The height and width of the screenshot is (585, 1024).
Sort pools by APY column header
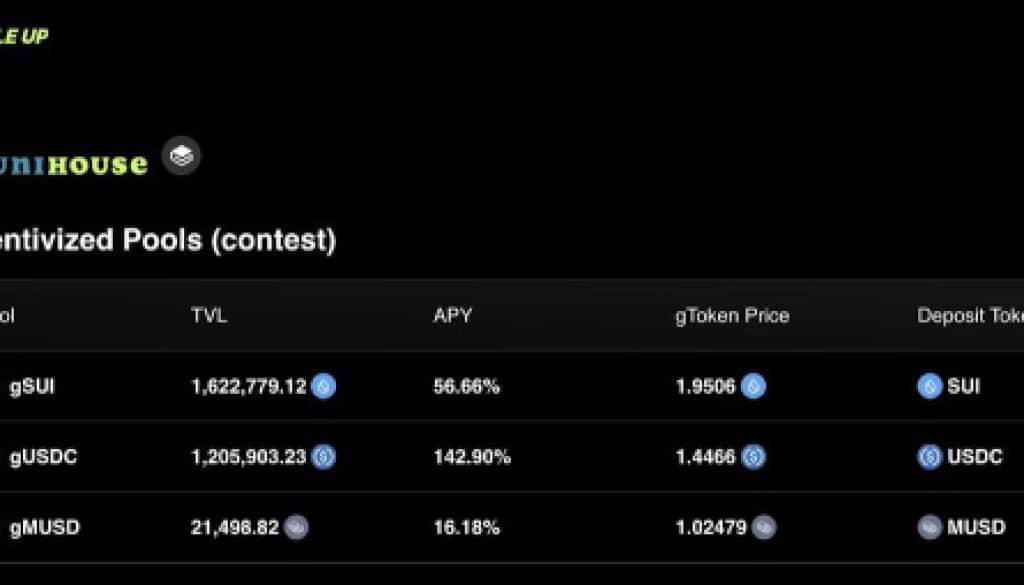[452, 316]
